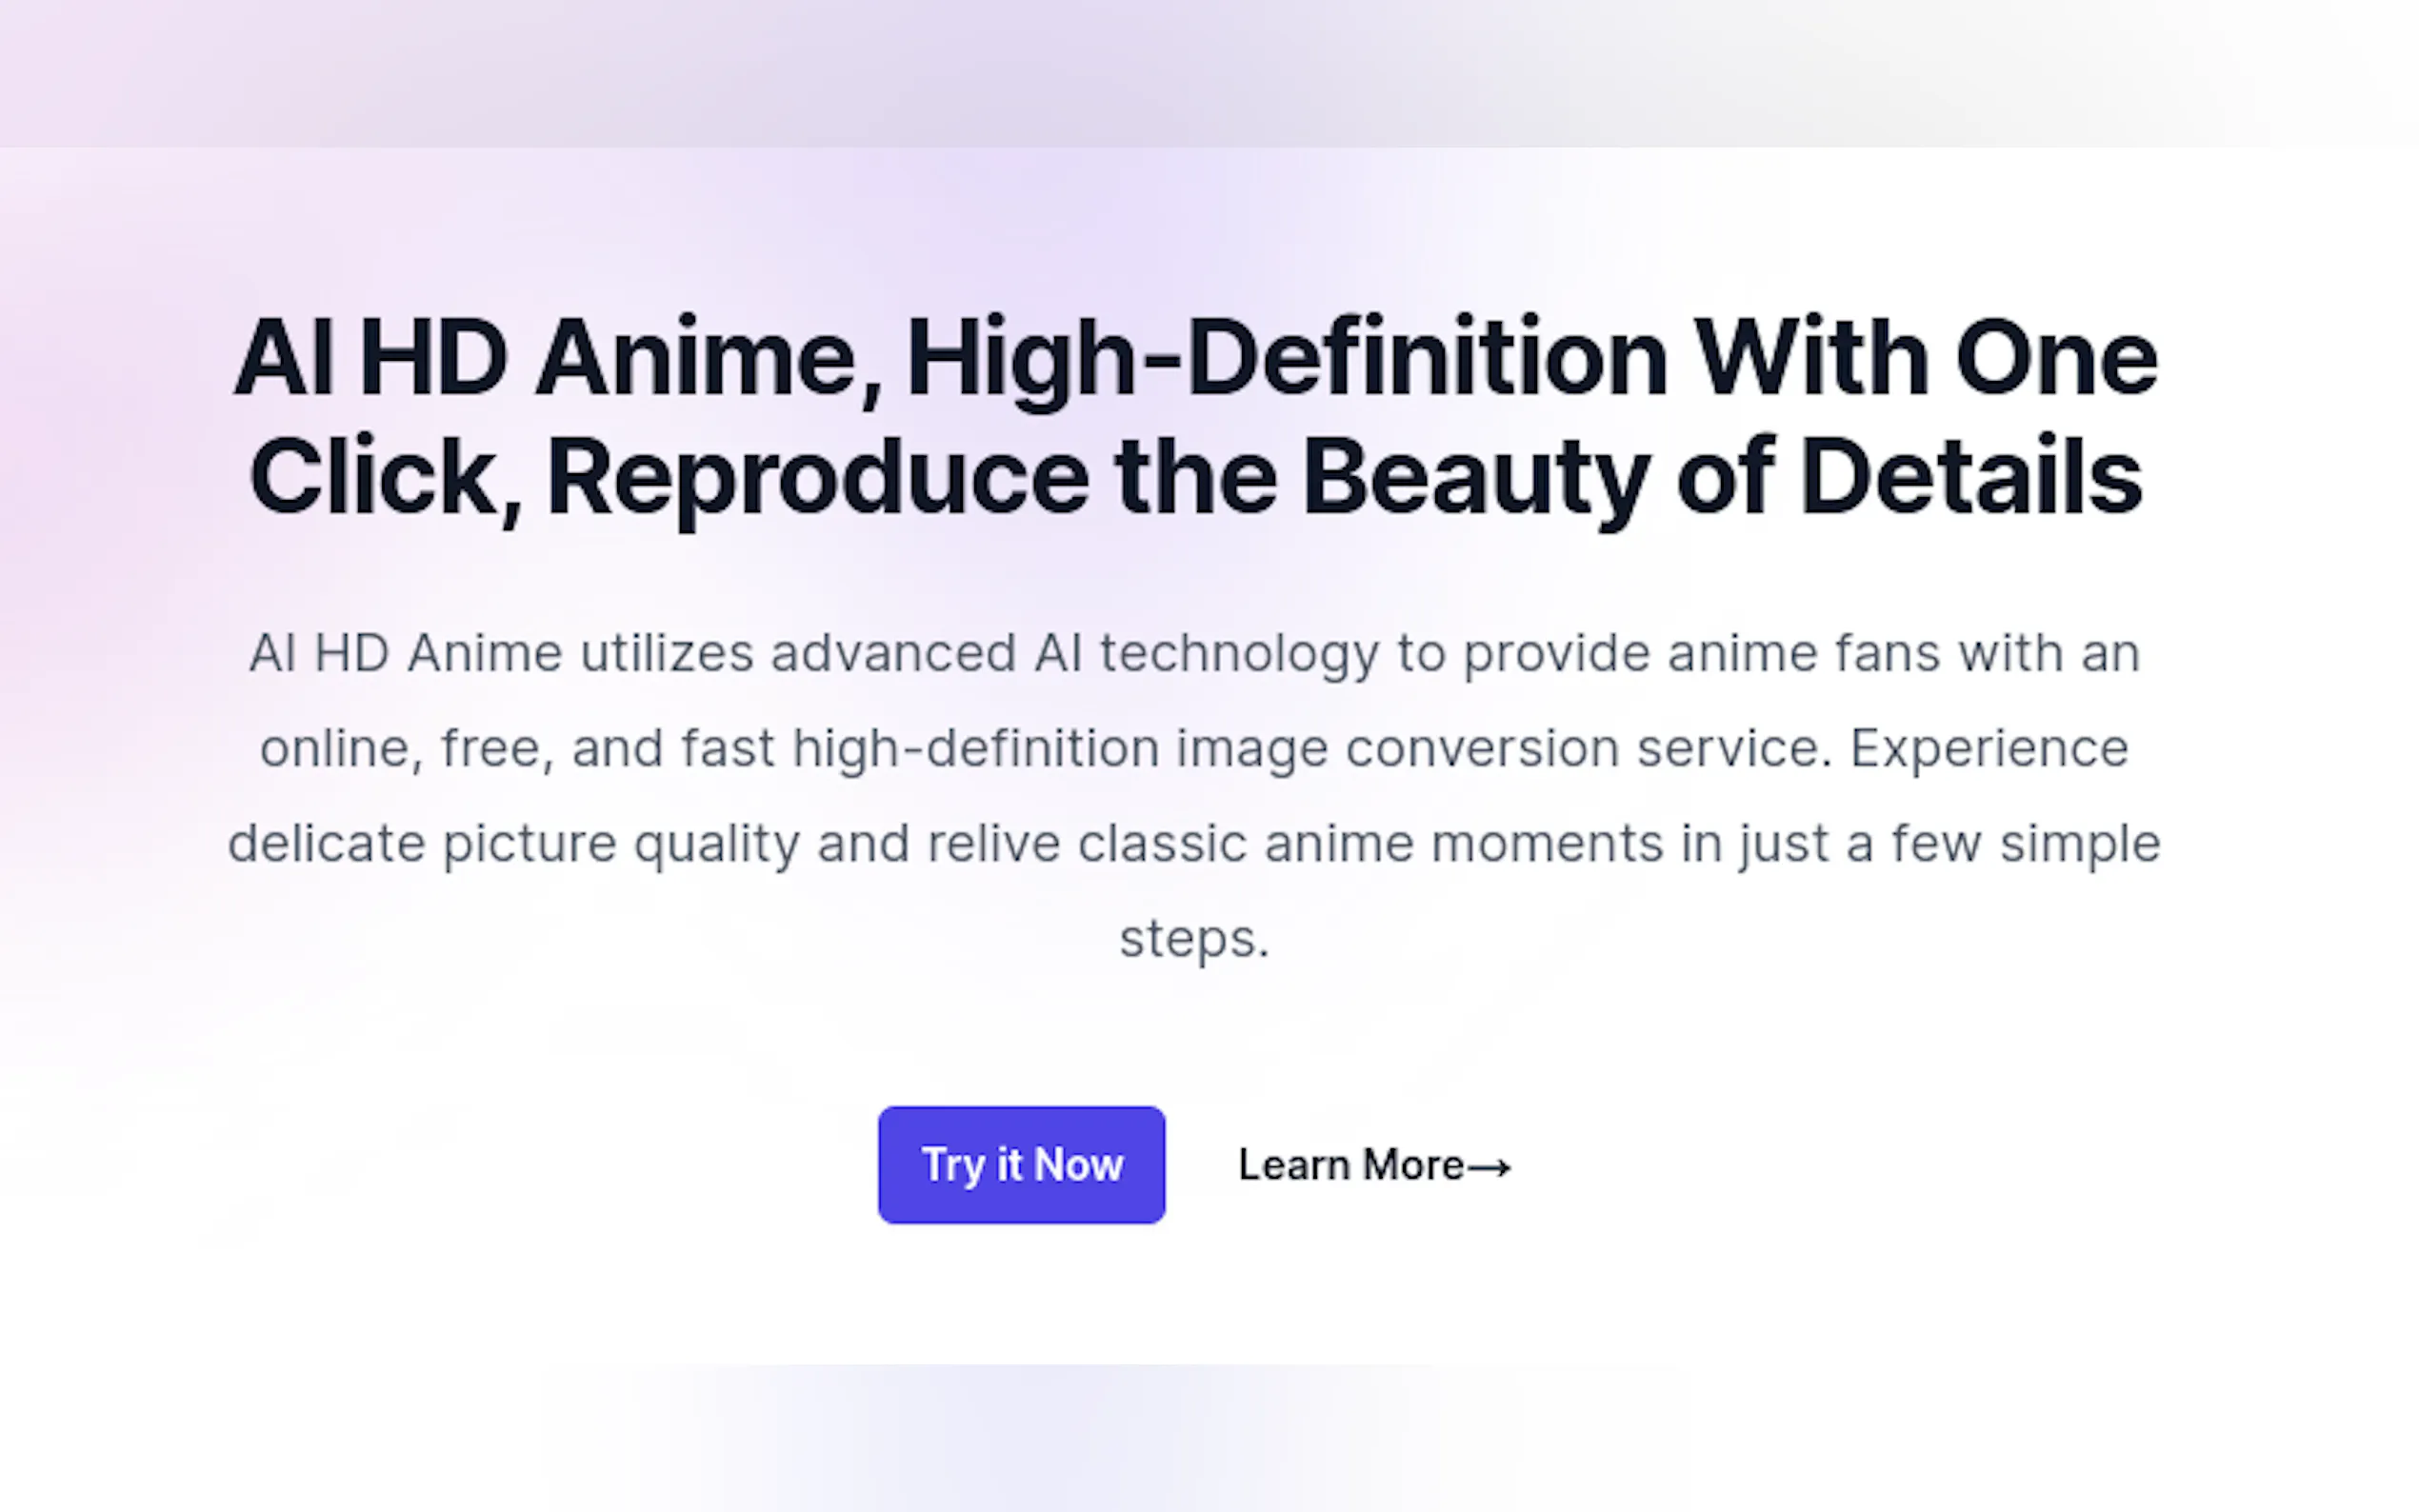Click "With One" at the headline's end
This screenshot has width=2419, height=1512.
1924,358
